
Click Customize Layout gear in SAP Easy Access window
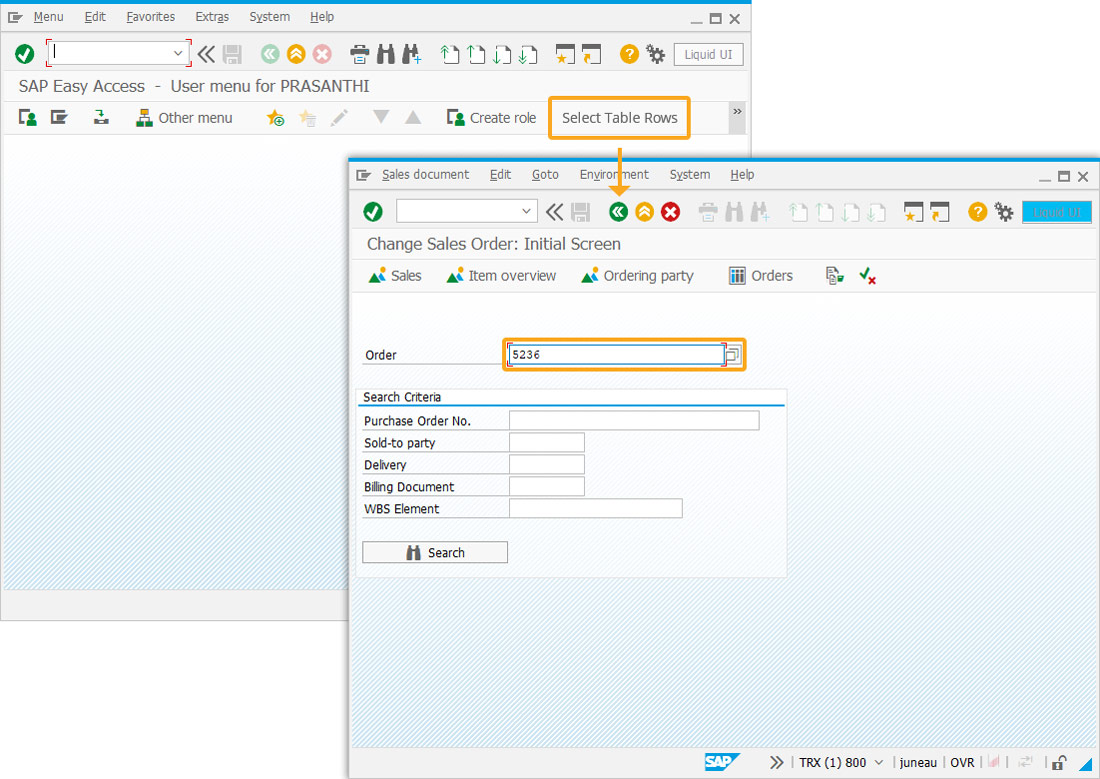[655, 54]
